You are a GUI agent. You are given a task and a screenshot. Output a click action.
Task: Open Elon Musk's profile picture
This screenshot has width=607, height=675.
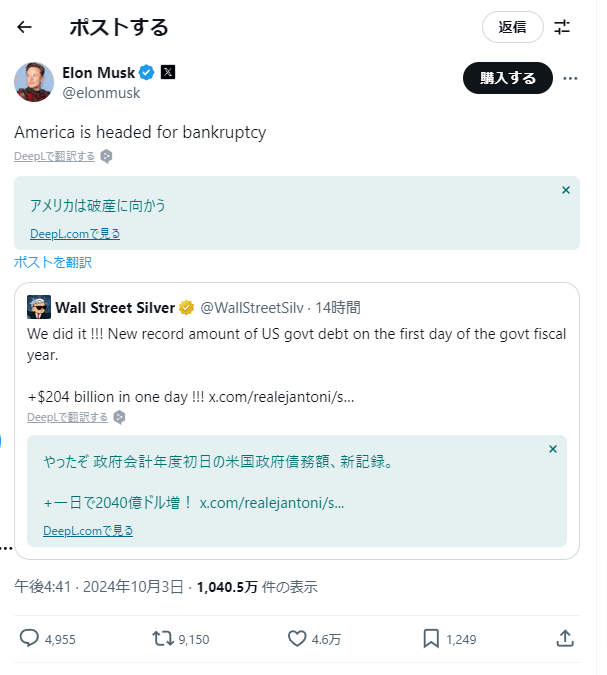click(34, 81)
